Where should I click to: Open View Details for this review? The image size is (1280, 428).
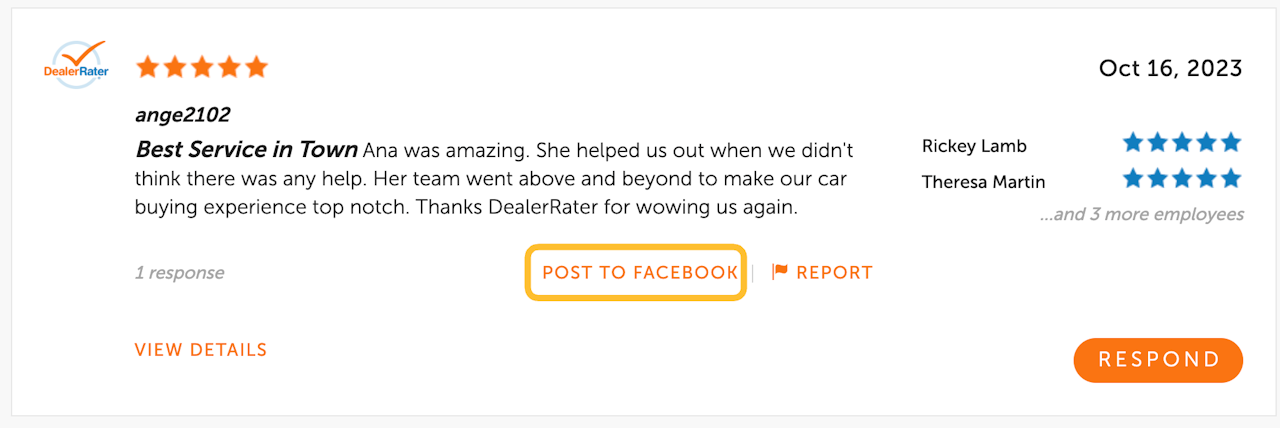coord(201,350)
